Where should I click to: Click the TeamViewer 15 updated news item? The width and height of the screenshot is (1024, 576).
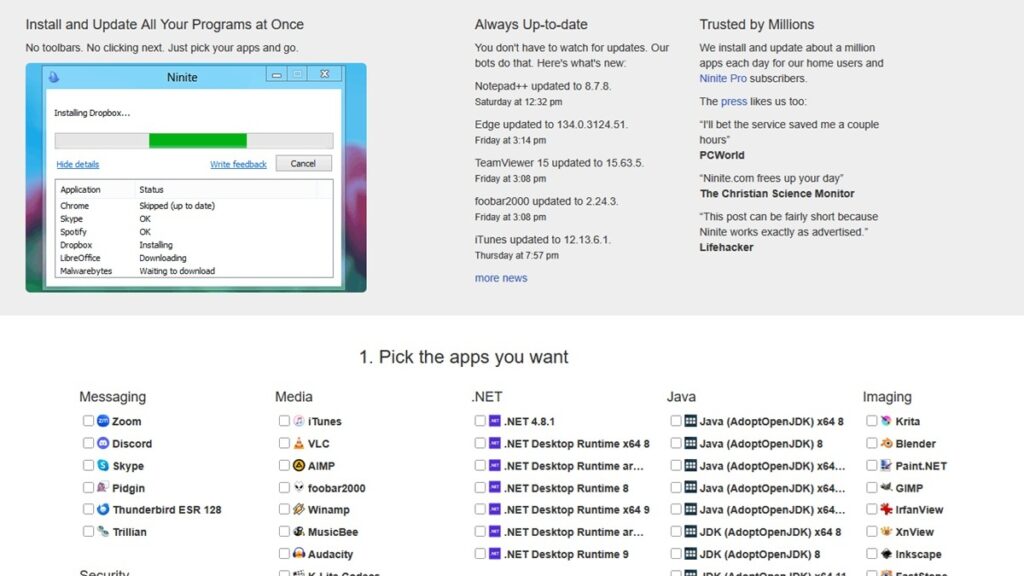pos(559,163)
